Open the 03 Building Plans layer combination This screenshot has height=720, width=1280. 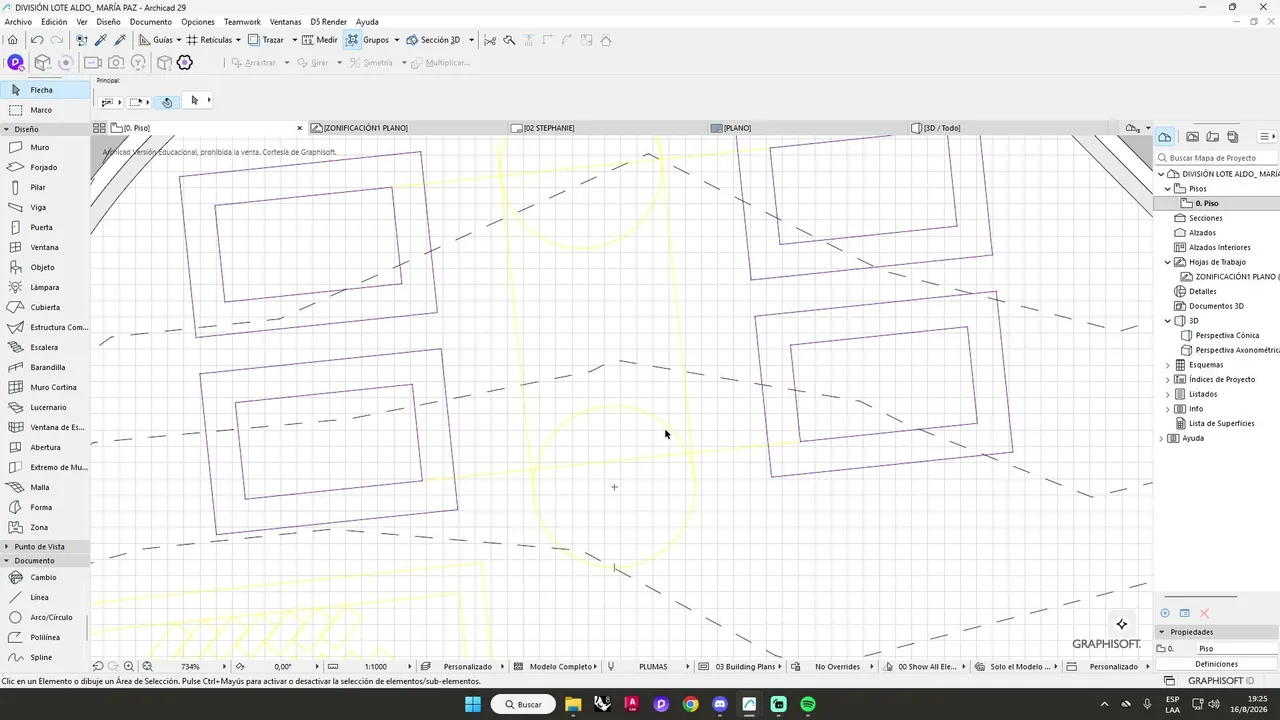[745, 667]
